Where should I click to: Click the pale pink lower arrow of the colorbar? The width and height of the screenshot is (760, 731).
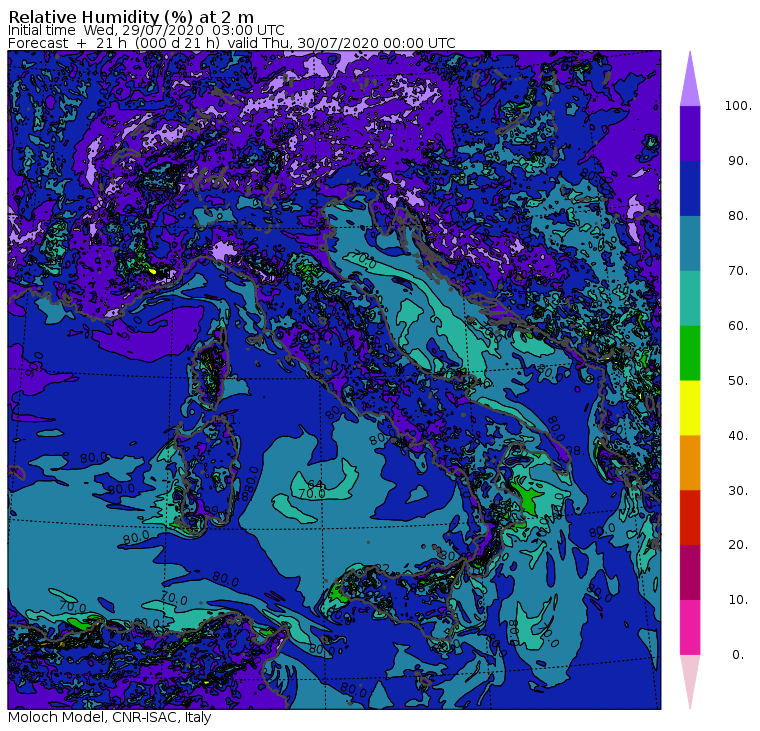[x=690, y=679]
